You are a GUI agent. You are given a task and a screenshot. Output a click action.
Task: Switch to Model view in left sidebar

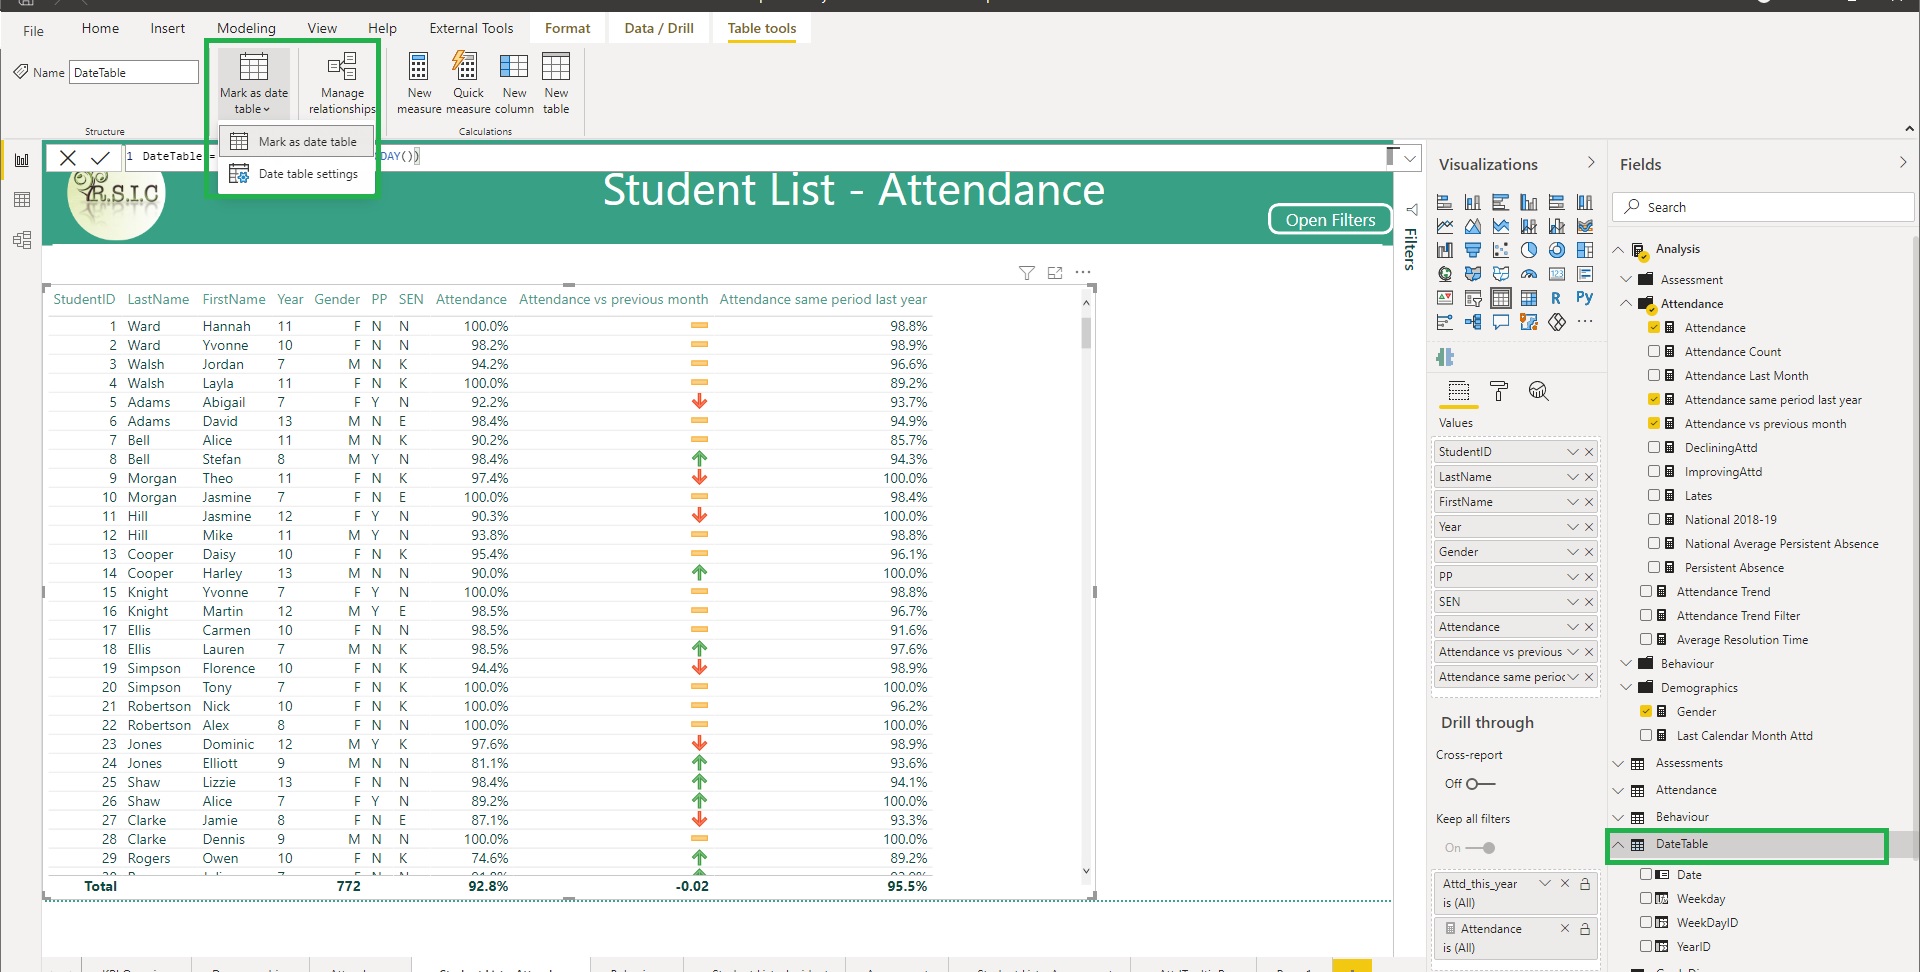pos(22,240)
